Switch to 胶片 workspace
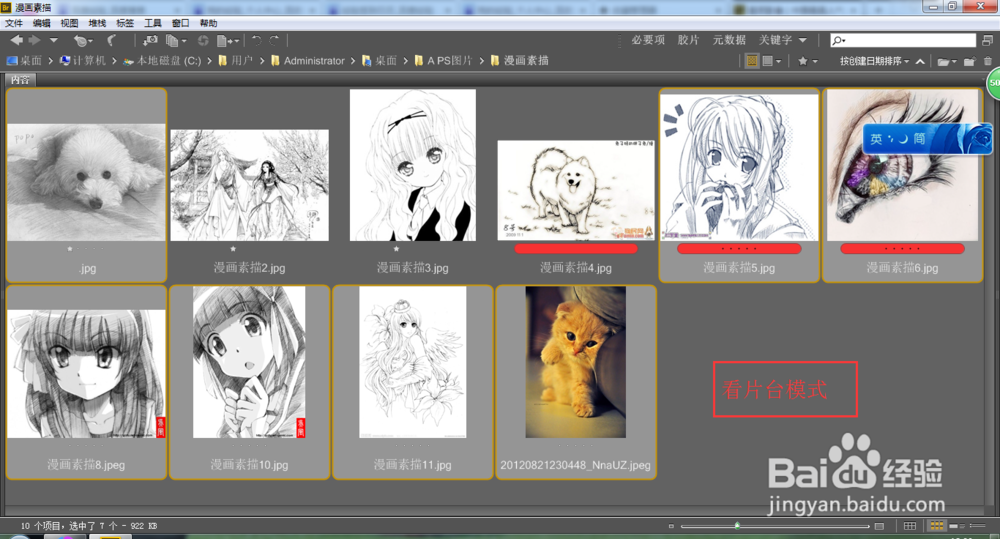The height and width of the screenshot is (539, 1000). point(688,40)
